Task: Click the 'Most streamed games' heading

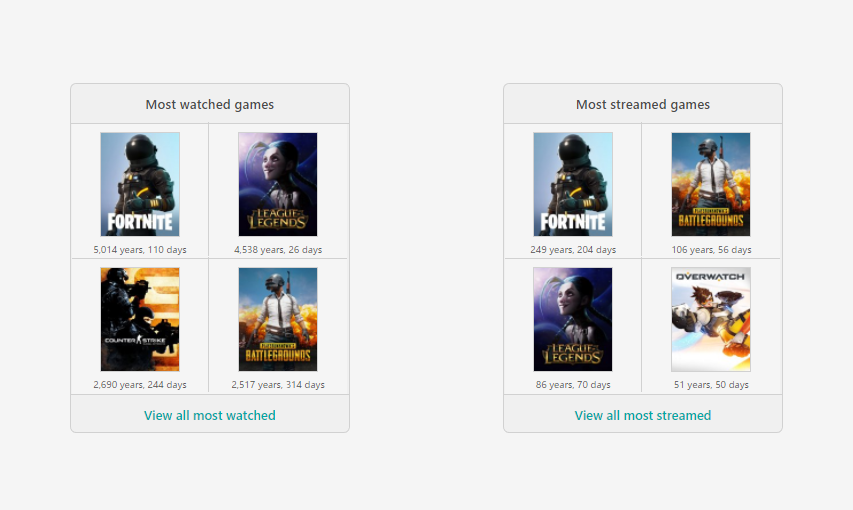Action: (642, 105)
